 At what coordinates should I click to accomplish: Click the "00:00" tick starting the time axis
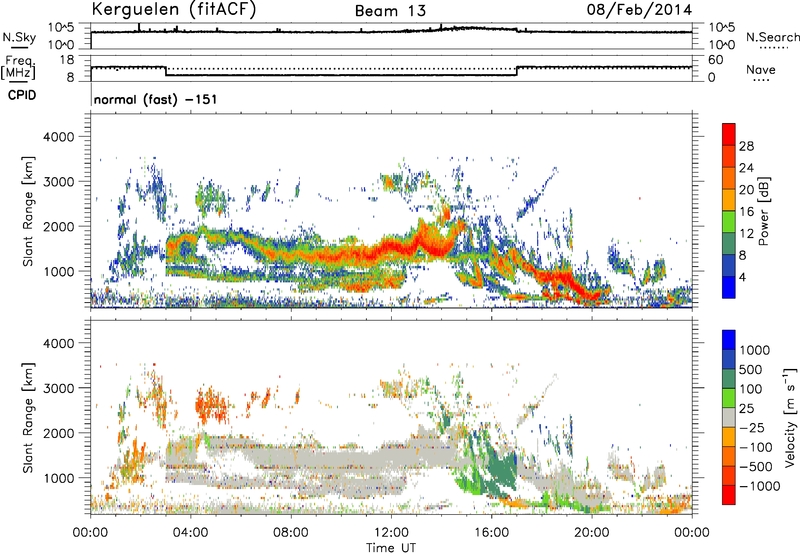[x=91, y=533]
